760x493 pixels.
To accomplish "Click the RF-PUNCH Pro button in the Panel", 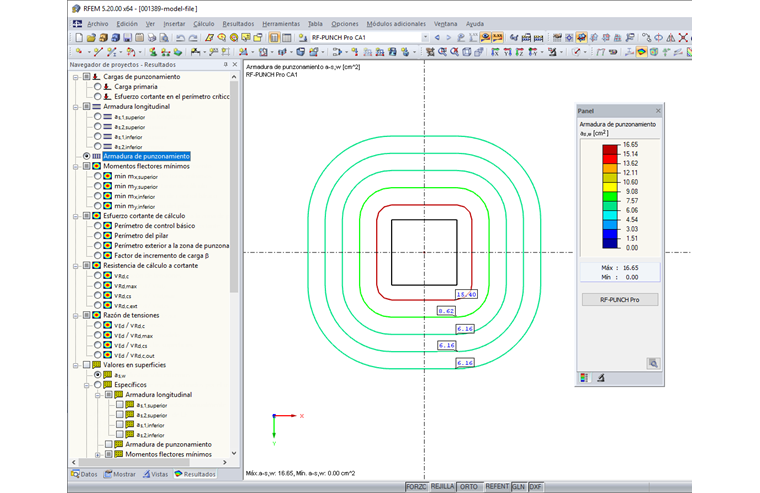I will [620, 300].
